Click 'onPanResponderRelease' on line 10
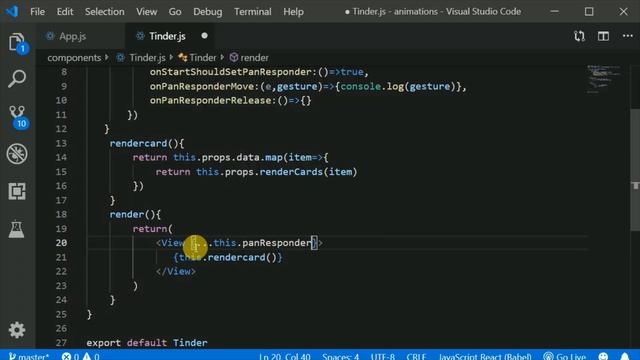 point(210,100)
